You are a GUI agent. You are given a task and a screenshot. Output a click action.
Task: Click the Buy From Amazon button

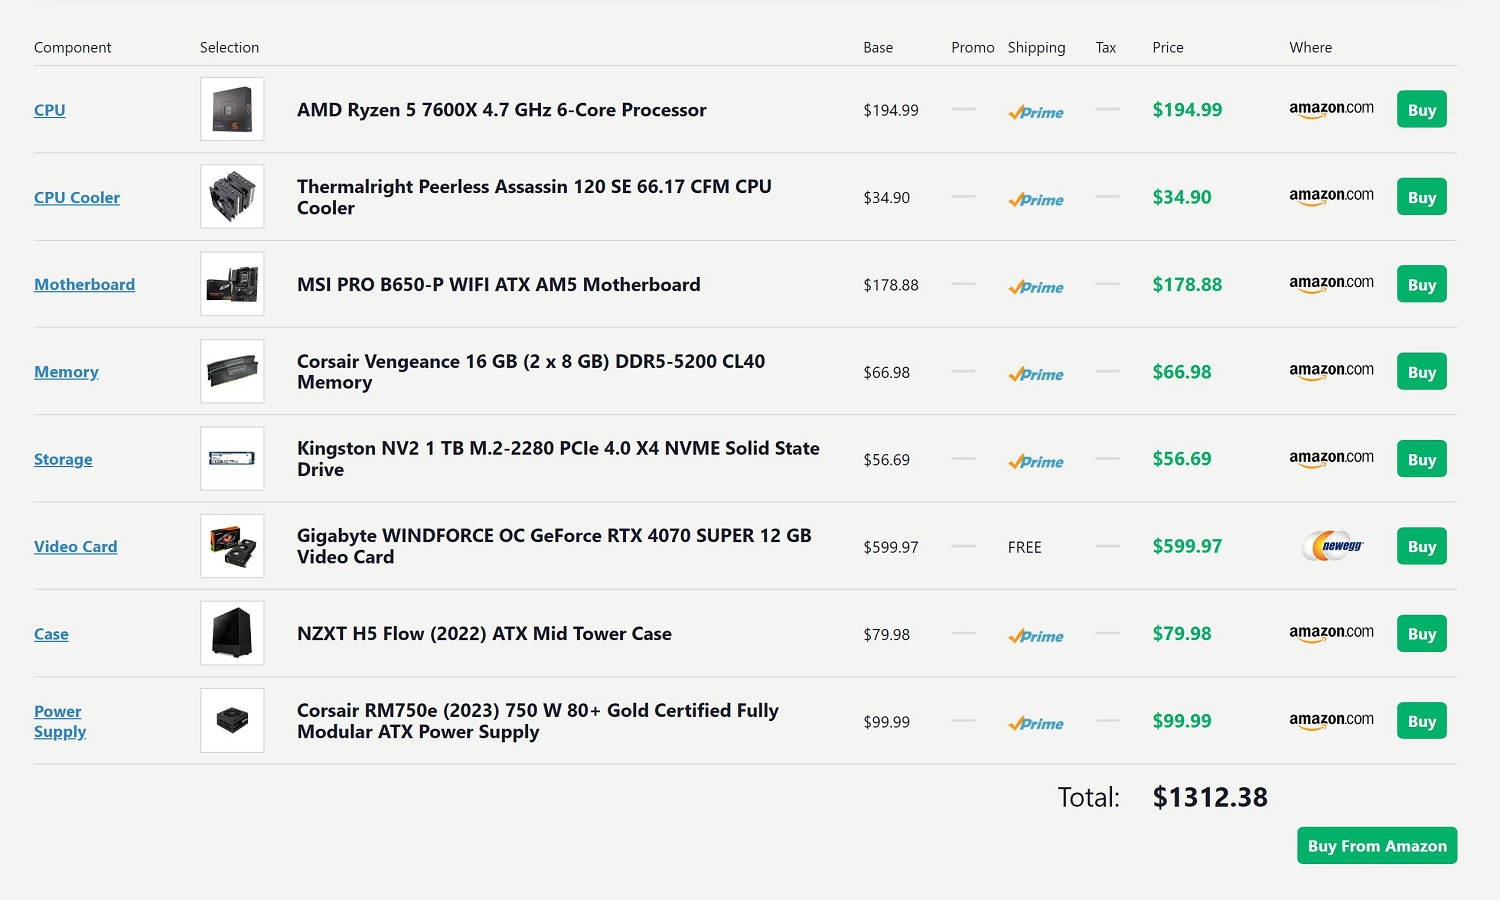pos(1377,846)
